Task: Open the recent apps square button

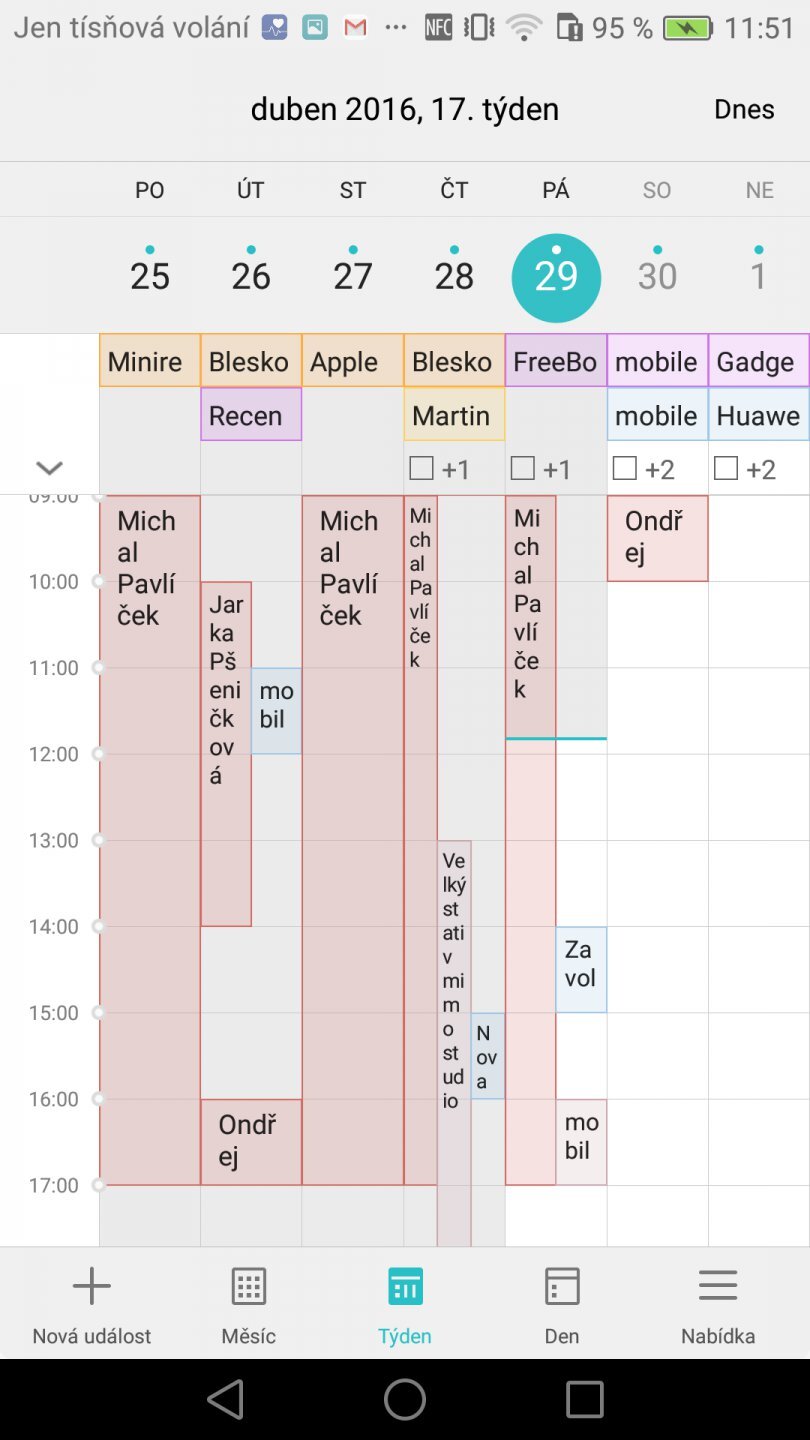Action: 584,1400
